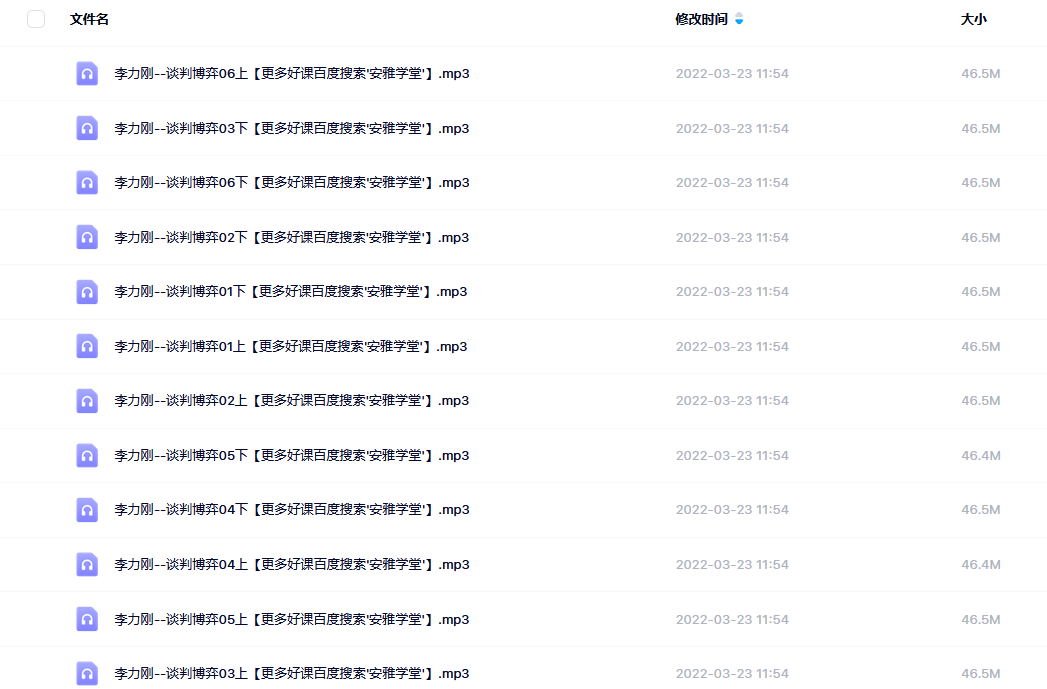Click audio icon of 谈判博弈04上 file

point(87,564)
